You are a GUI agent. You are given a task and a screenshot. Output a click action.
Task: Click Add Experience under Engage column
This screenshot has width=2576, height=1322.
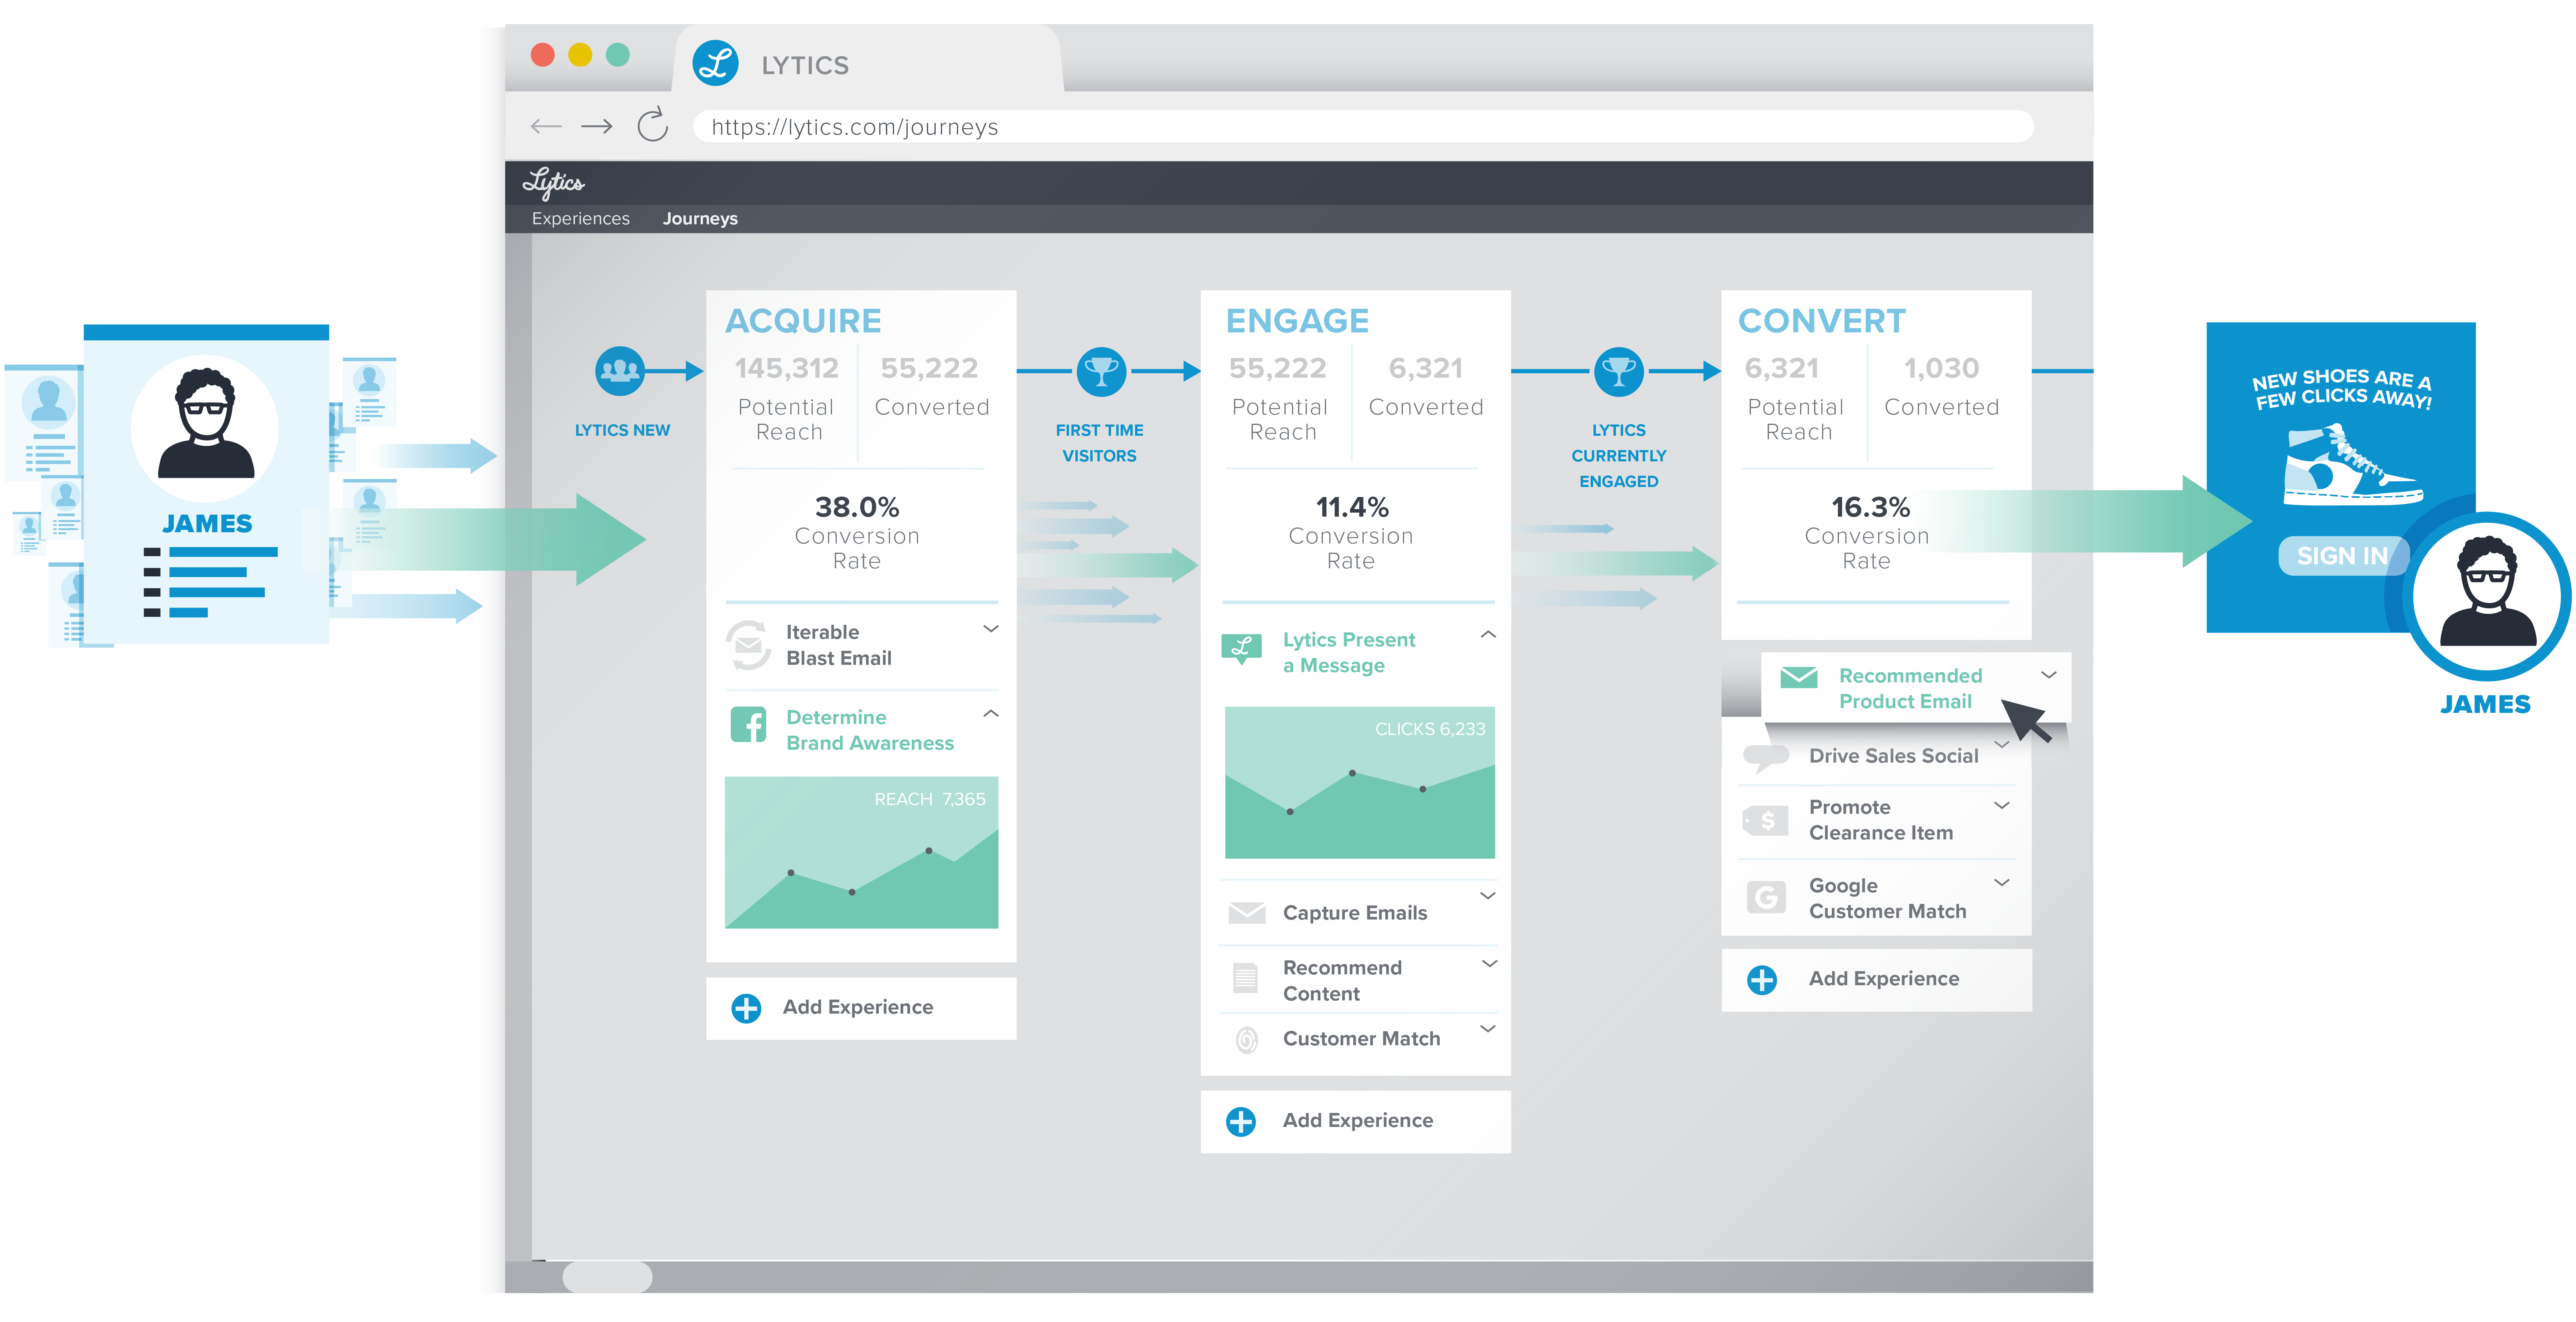click(1357, 1120)
